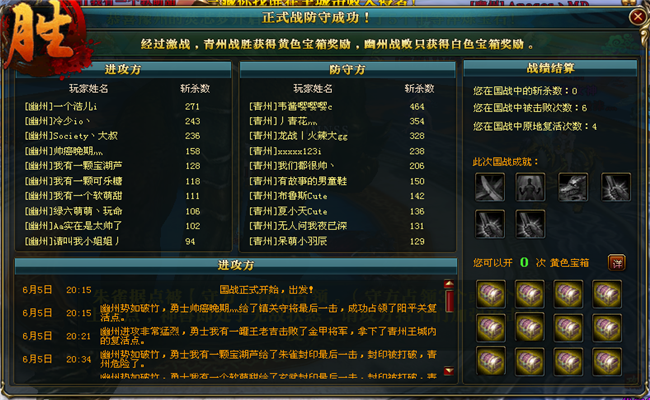The width and height of the screenshot is (650, 400).
Task: Select the first-row glowing dagger achievement icon
Action: tap(616, 187)
